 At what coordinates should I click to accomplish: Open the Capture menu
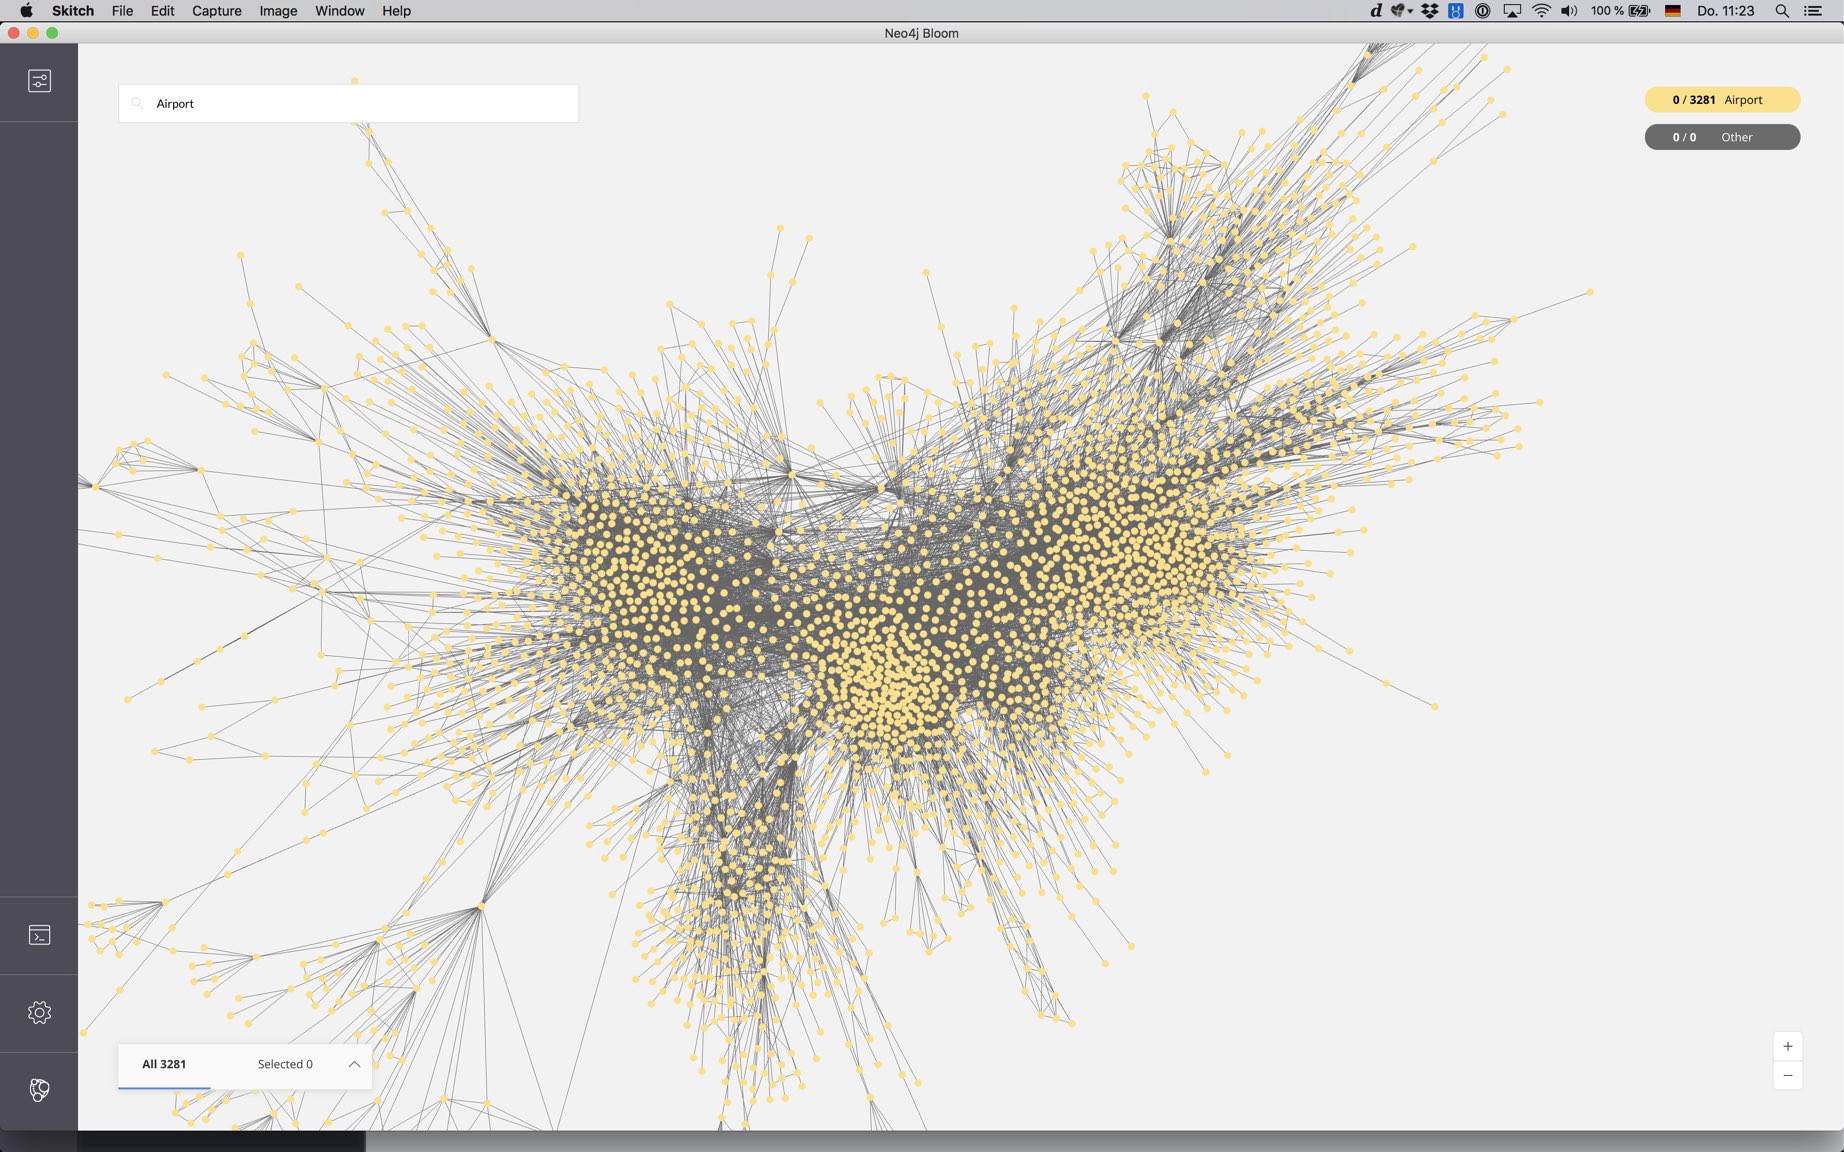pyautogui.click(x=217, y=11)
